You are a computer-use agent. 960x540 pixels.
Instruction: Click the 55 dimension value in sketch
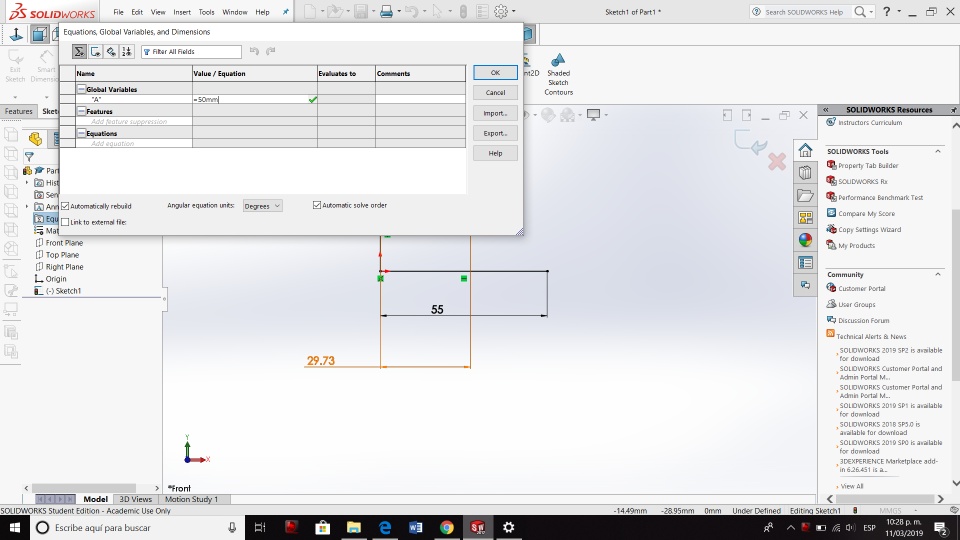(x=437, y=309)
